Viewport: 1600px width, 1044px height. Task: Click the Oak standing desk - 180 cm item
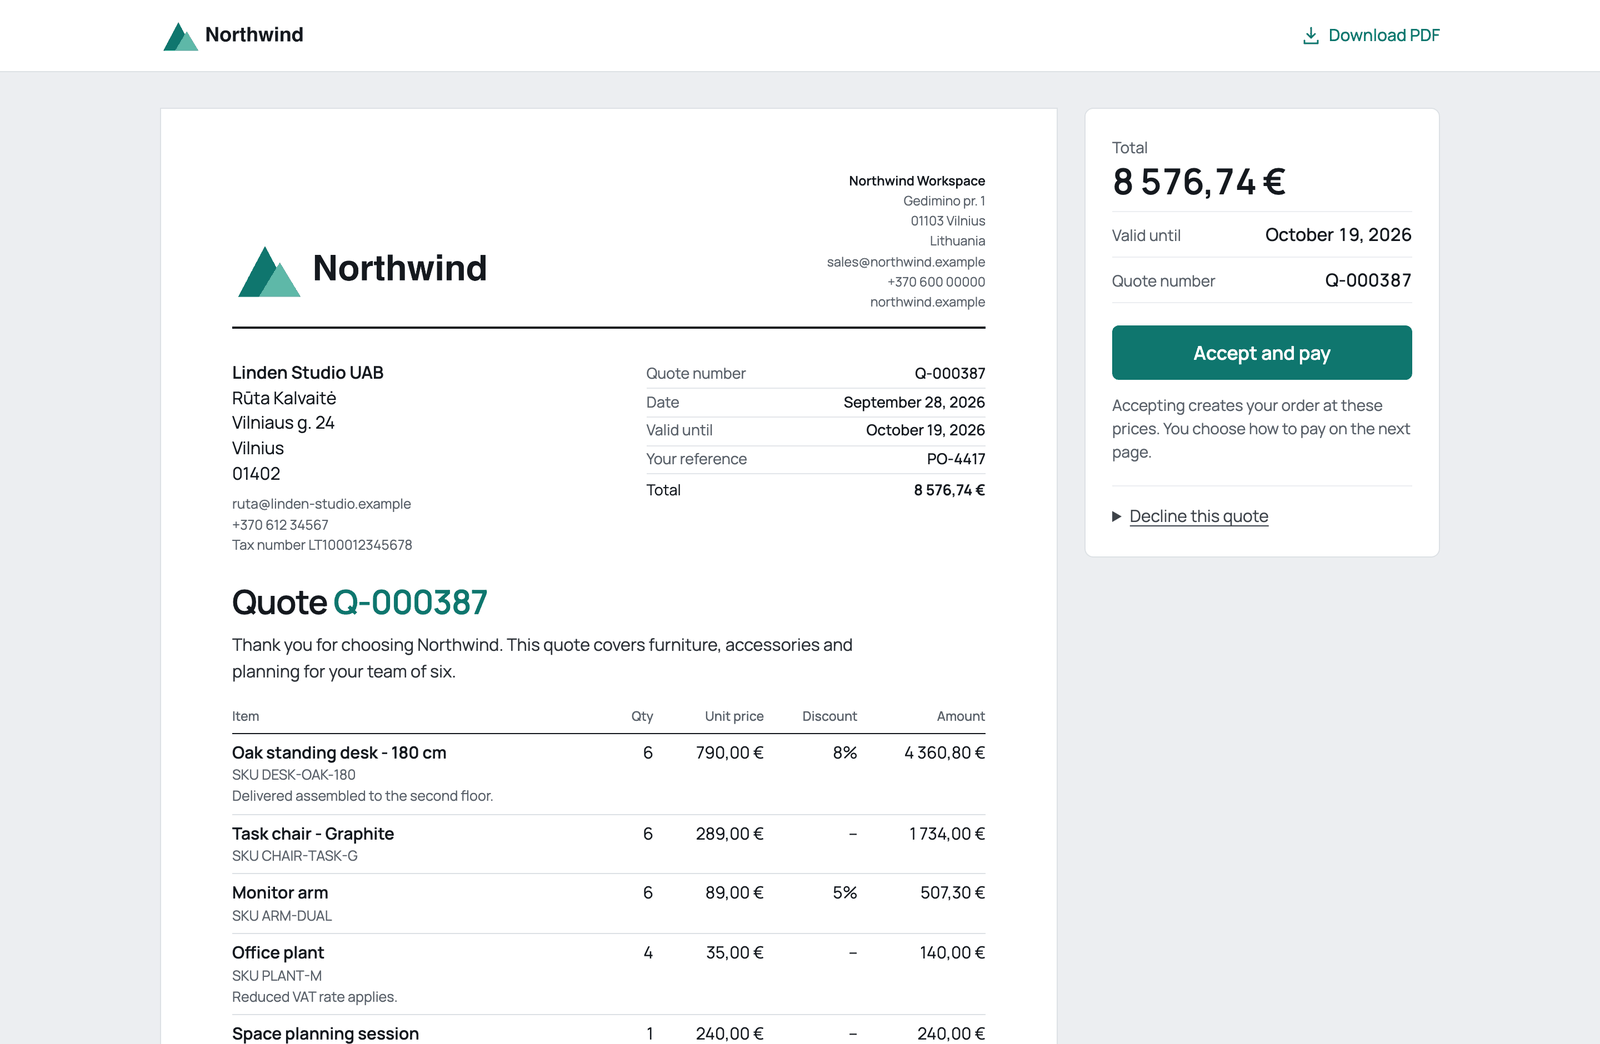coord(339,753)
